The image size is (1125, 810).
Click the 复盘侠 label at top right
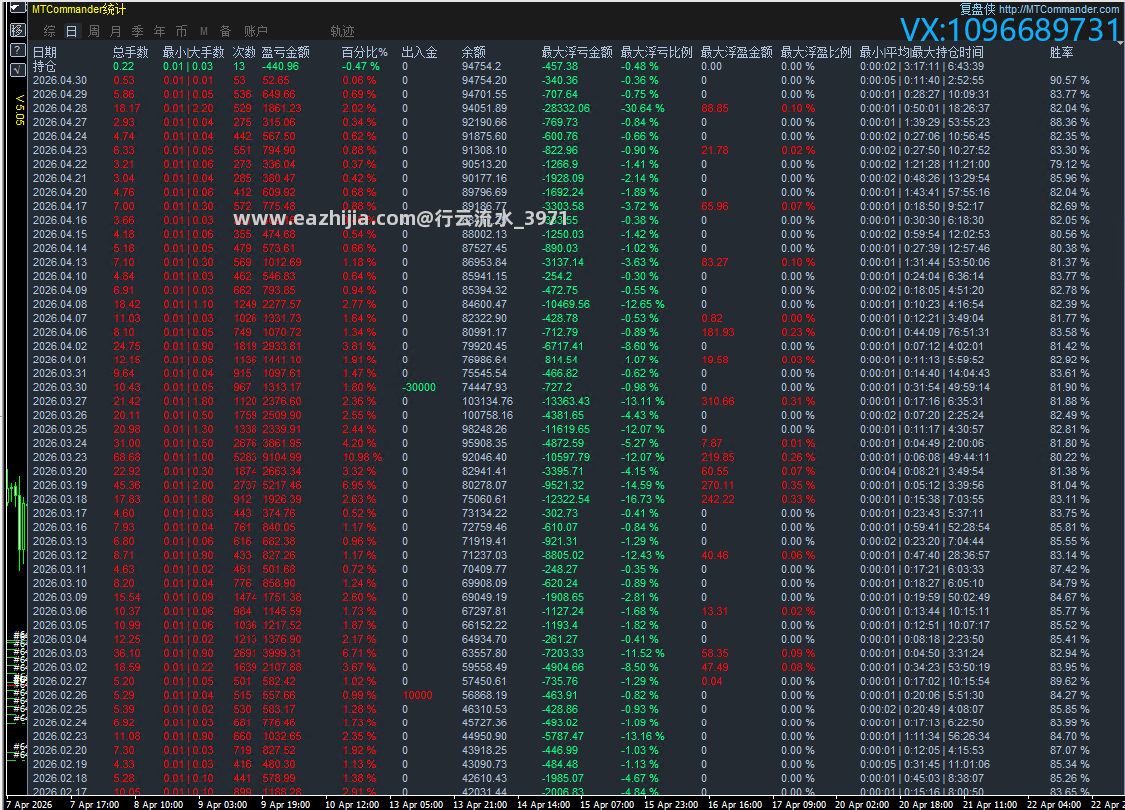click(977, 9)
